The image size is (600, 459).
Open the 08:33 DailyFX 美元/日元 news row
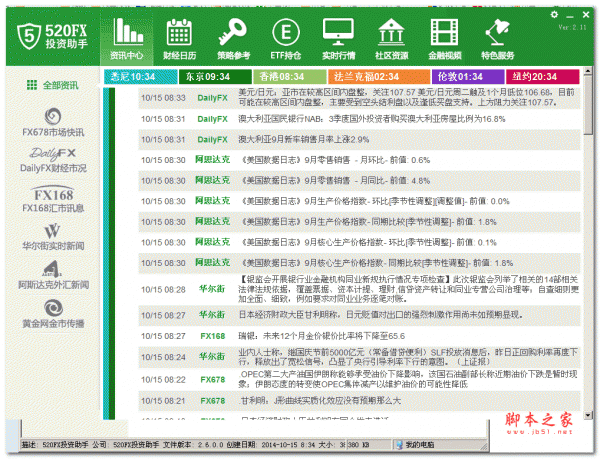[359, 98]
